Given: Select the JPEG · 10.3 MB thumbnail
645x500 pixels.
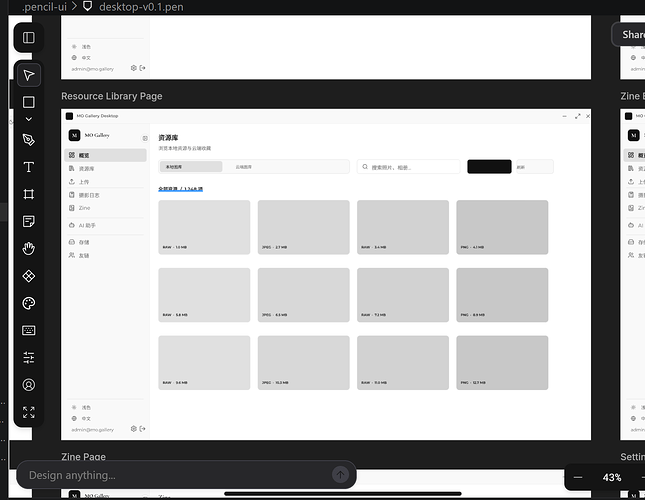Looking at the screenshot, I should [304, 363].
